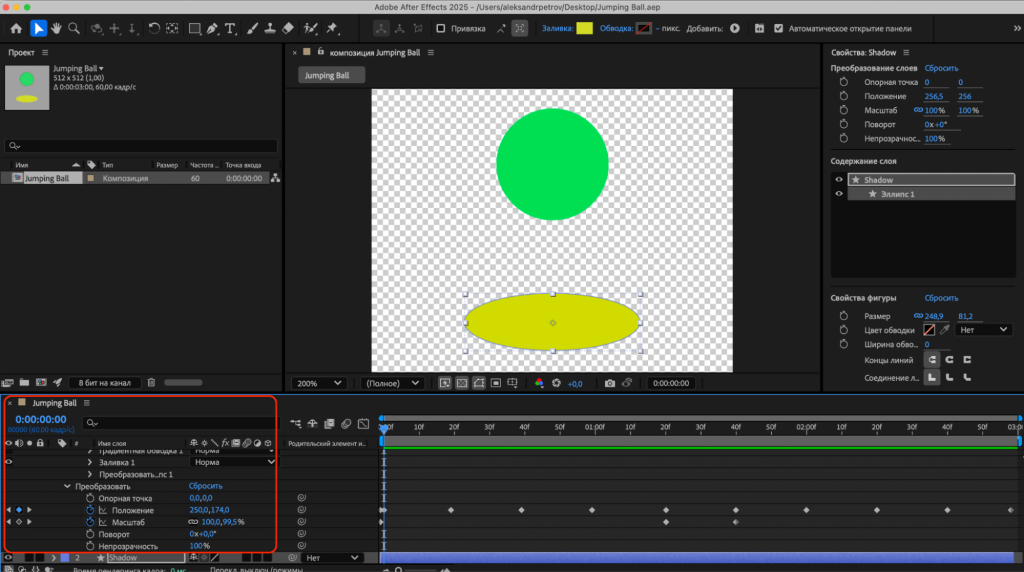Hide the Эллипс 1 shape visibility

[839, 194]
